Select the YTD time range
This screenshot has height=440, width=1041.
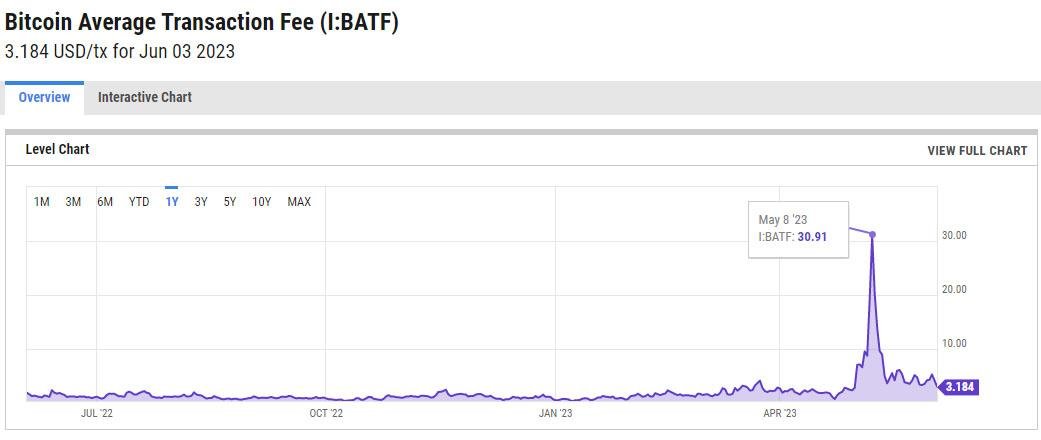point(139,202)
